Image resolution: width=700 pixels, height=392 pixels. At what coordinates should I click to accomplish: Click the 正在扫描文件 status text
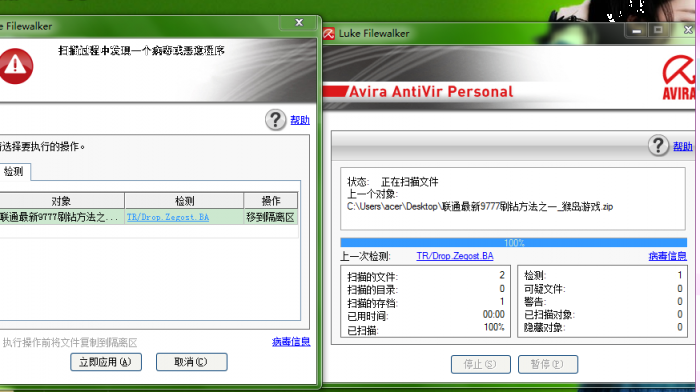tap(410, 182)
